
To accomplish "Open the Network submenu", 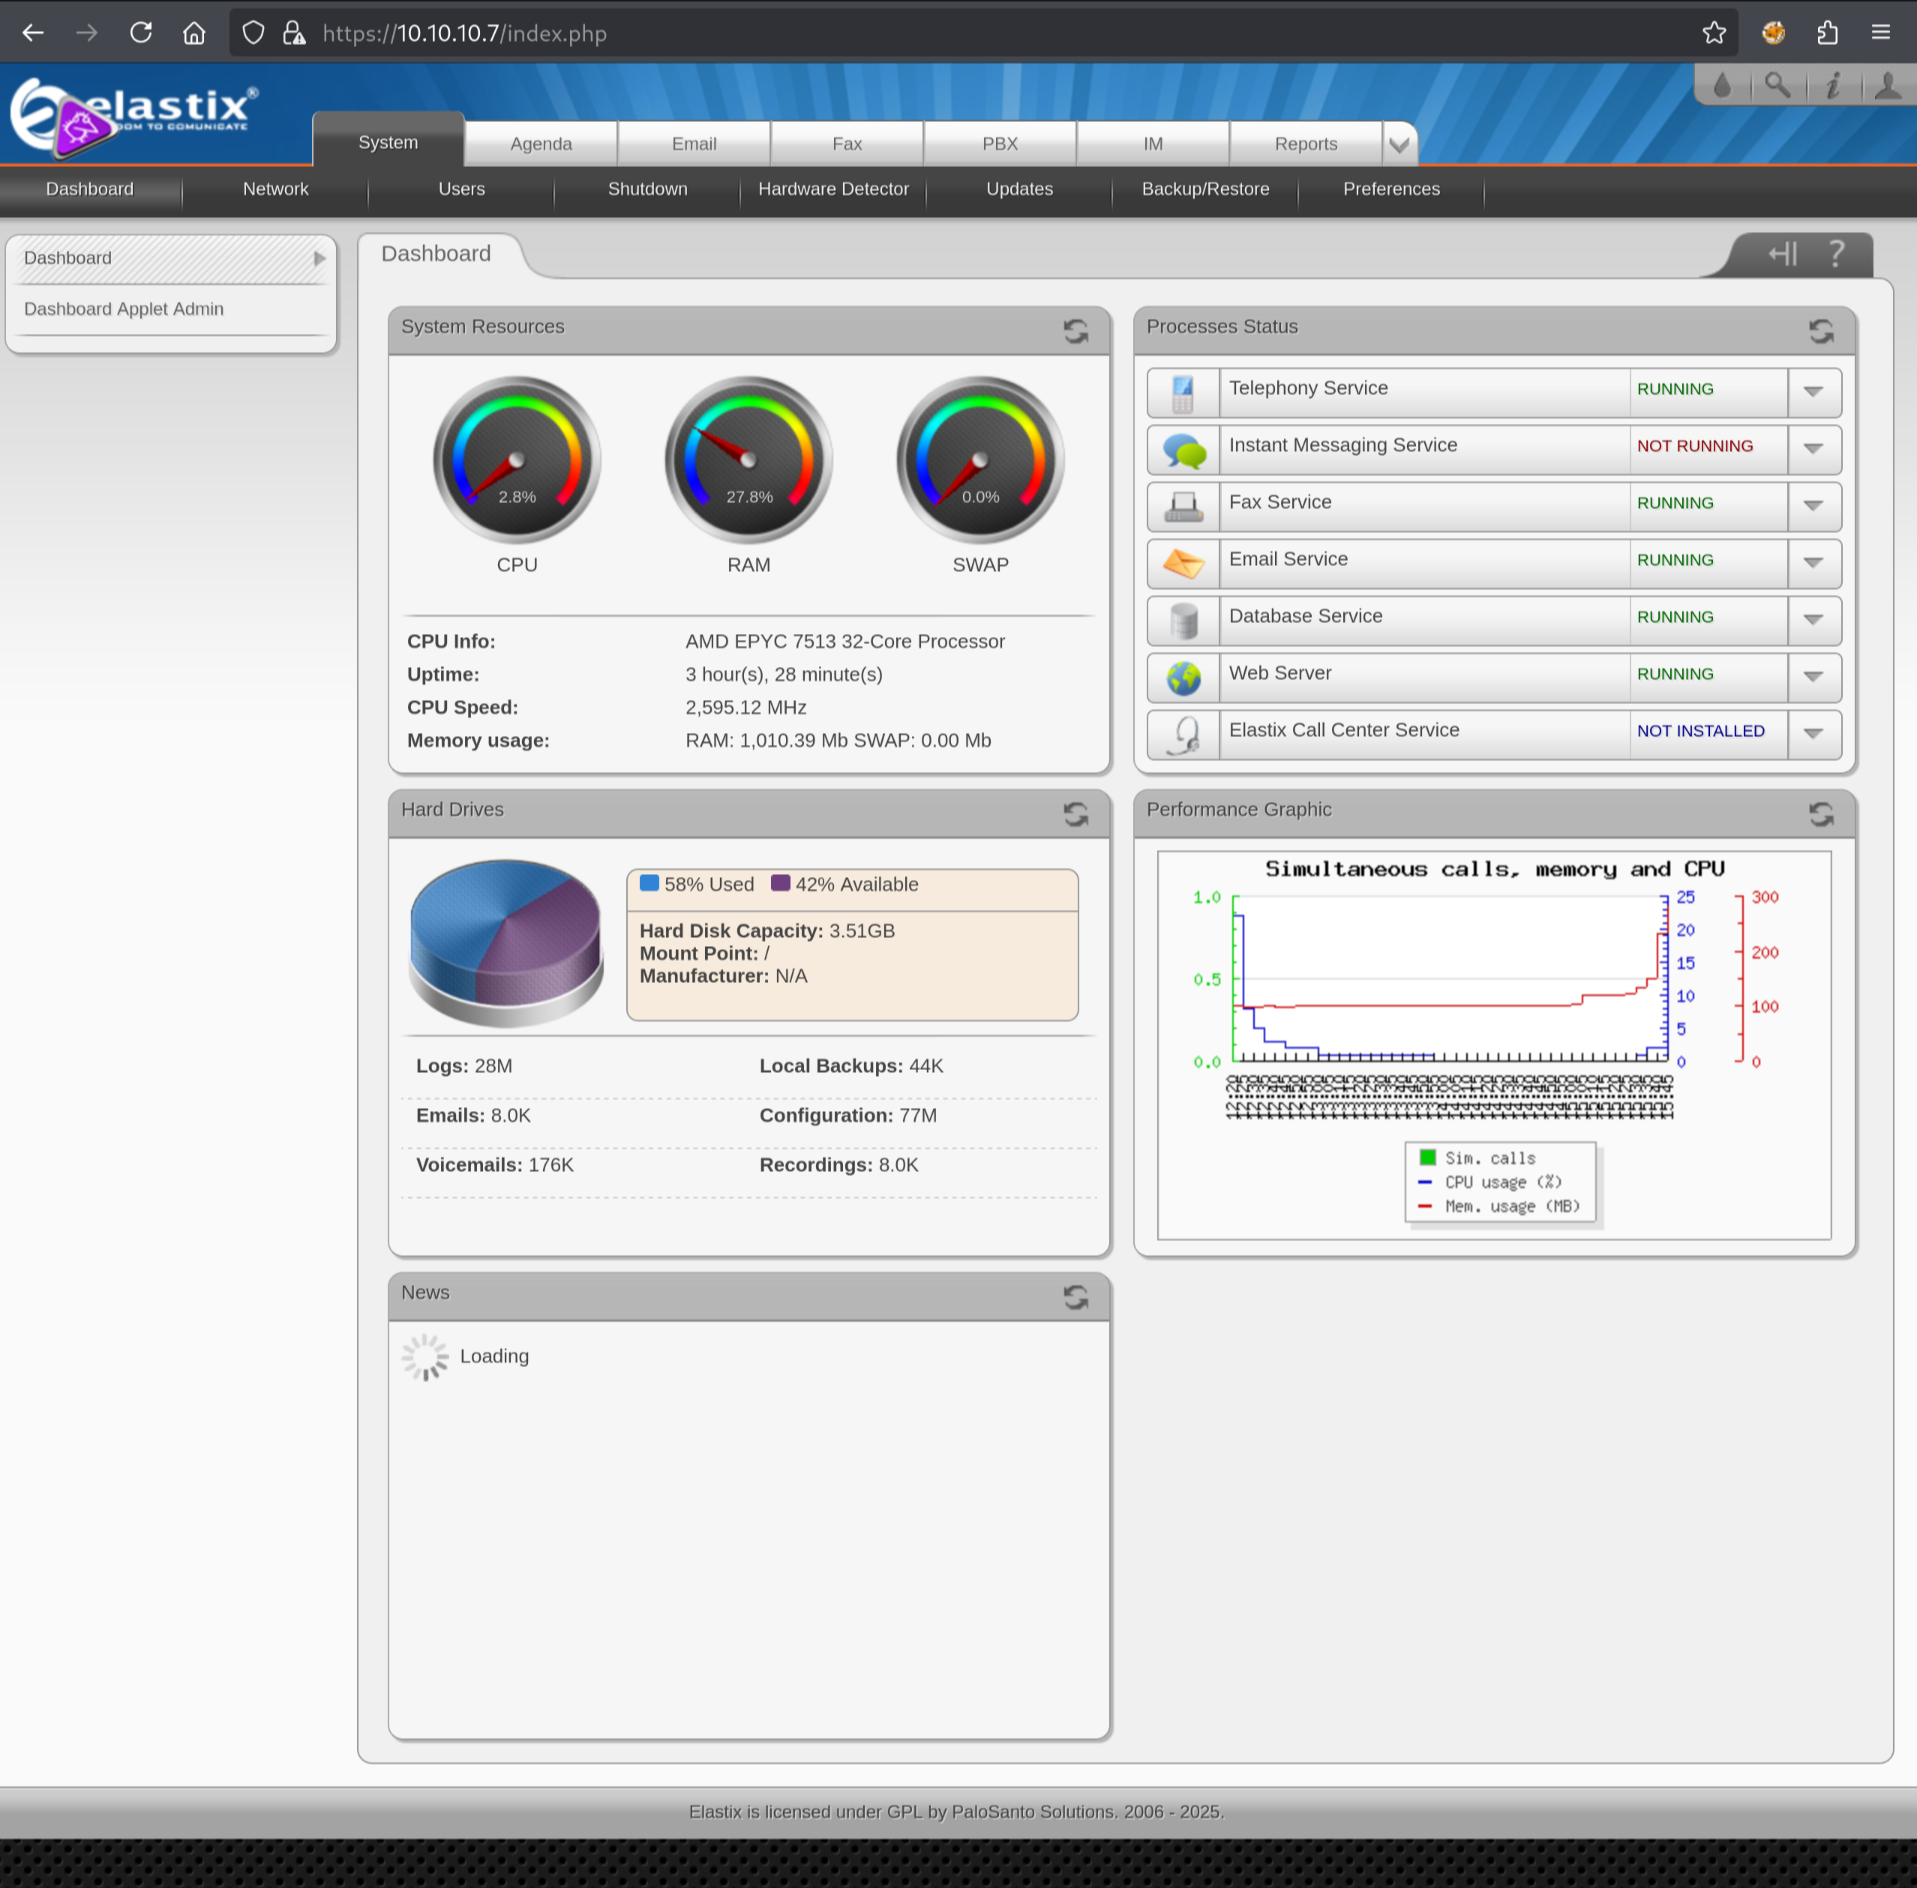I will tap(276, 189).
